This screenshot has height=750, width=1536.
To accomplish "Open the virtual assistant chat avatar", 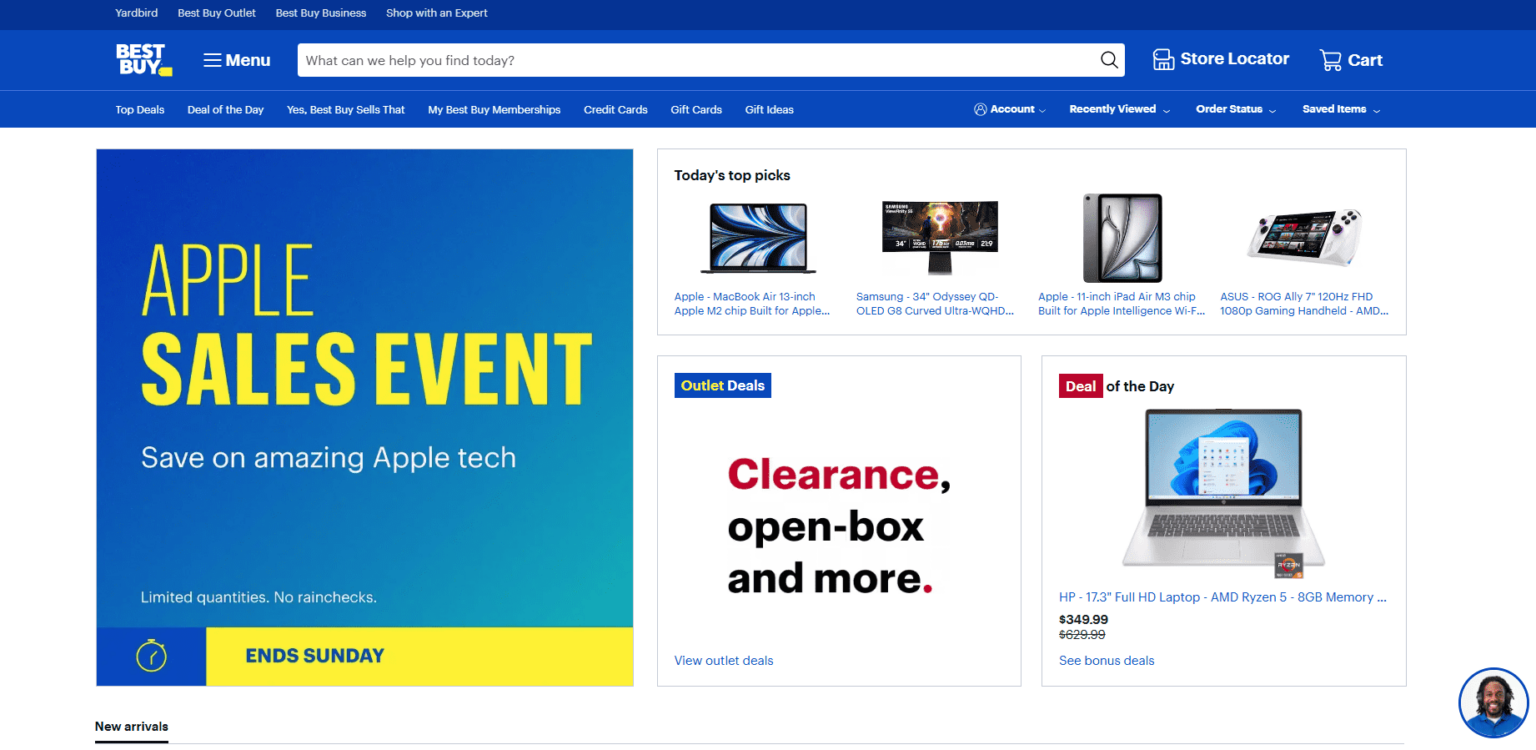I will (x=1493, y=703).
